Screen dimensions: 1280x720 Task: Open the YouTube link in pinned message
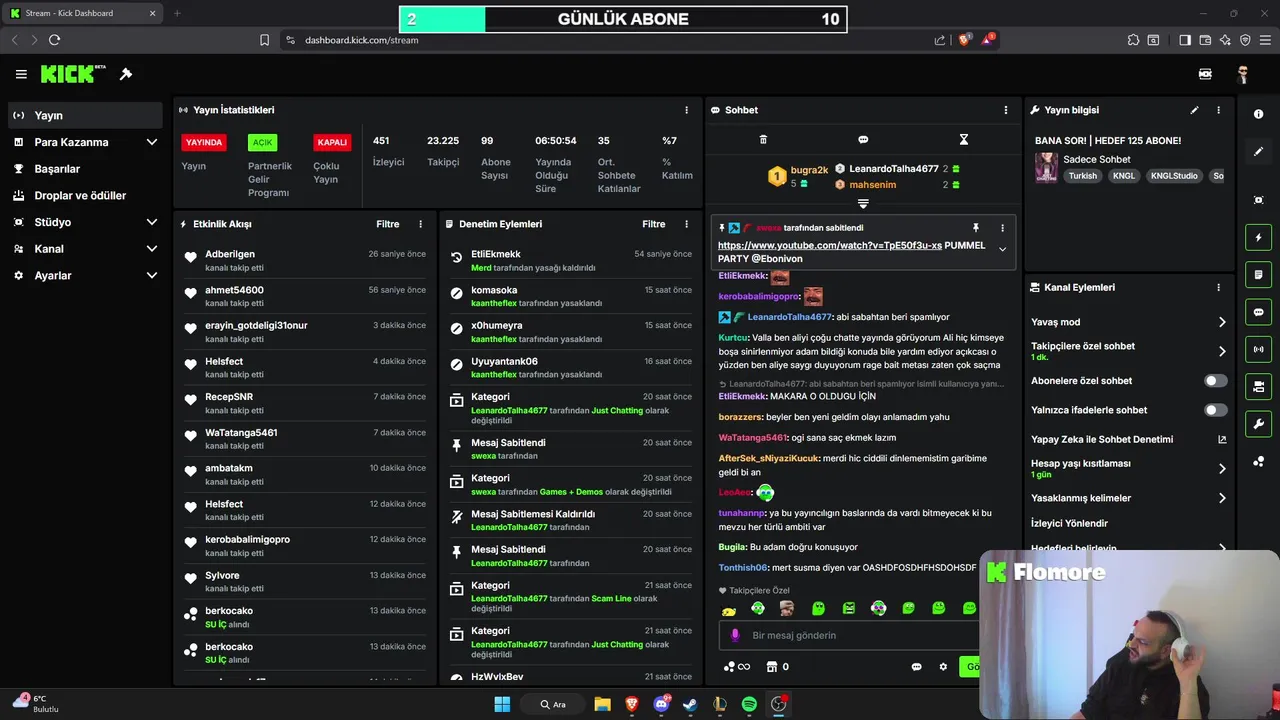[829, 245]
